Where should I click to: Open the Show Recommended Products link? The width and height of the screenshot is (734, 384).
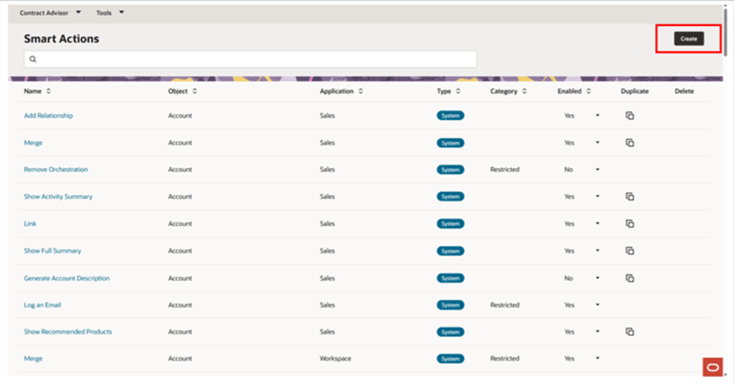pyautogui.click(x=68, y=332)
